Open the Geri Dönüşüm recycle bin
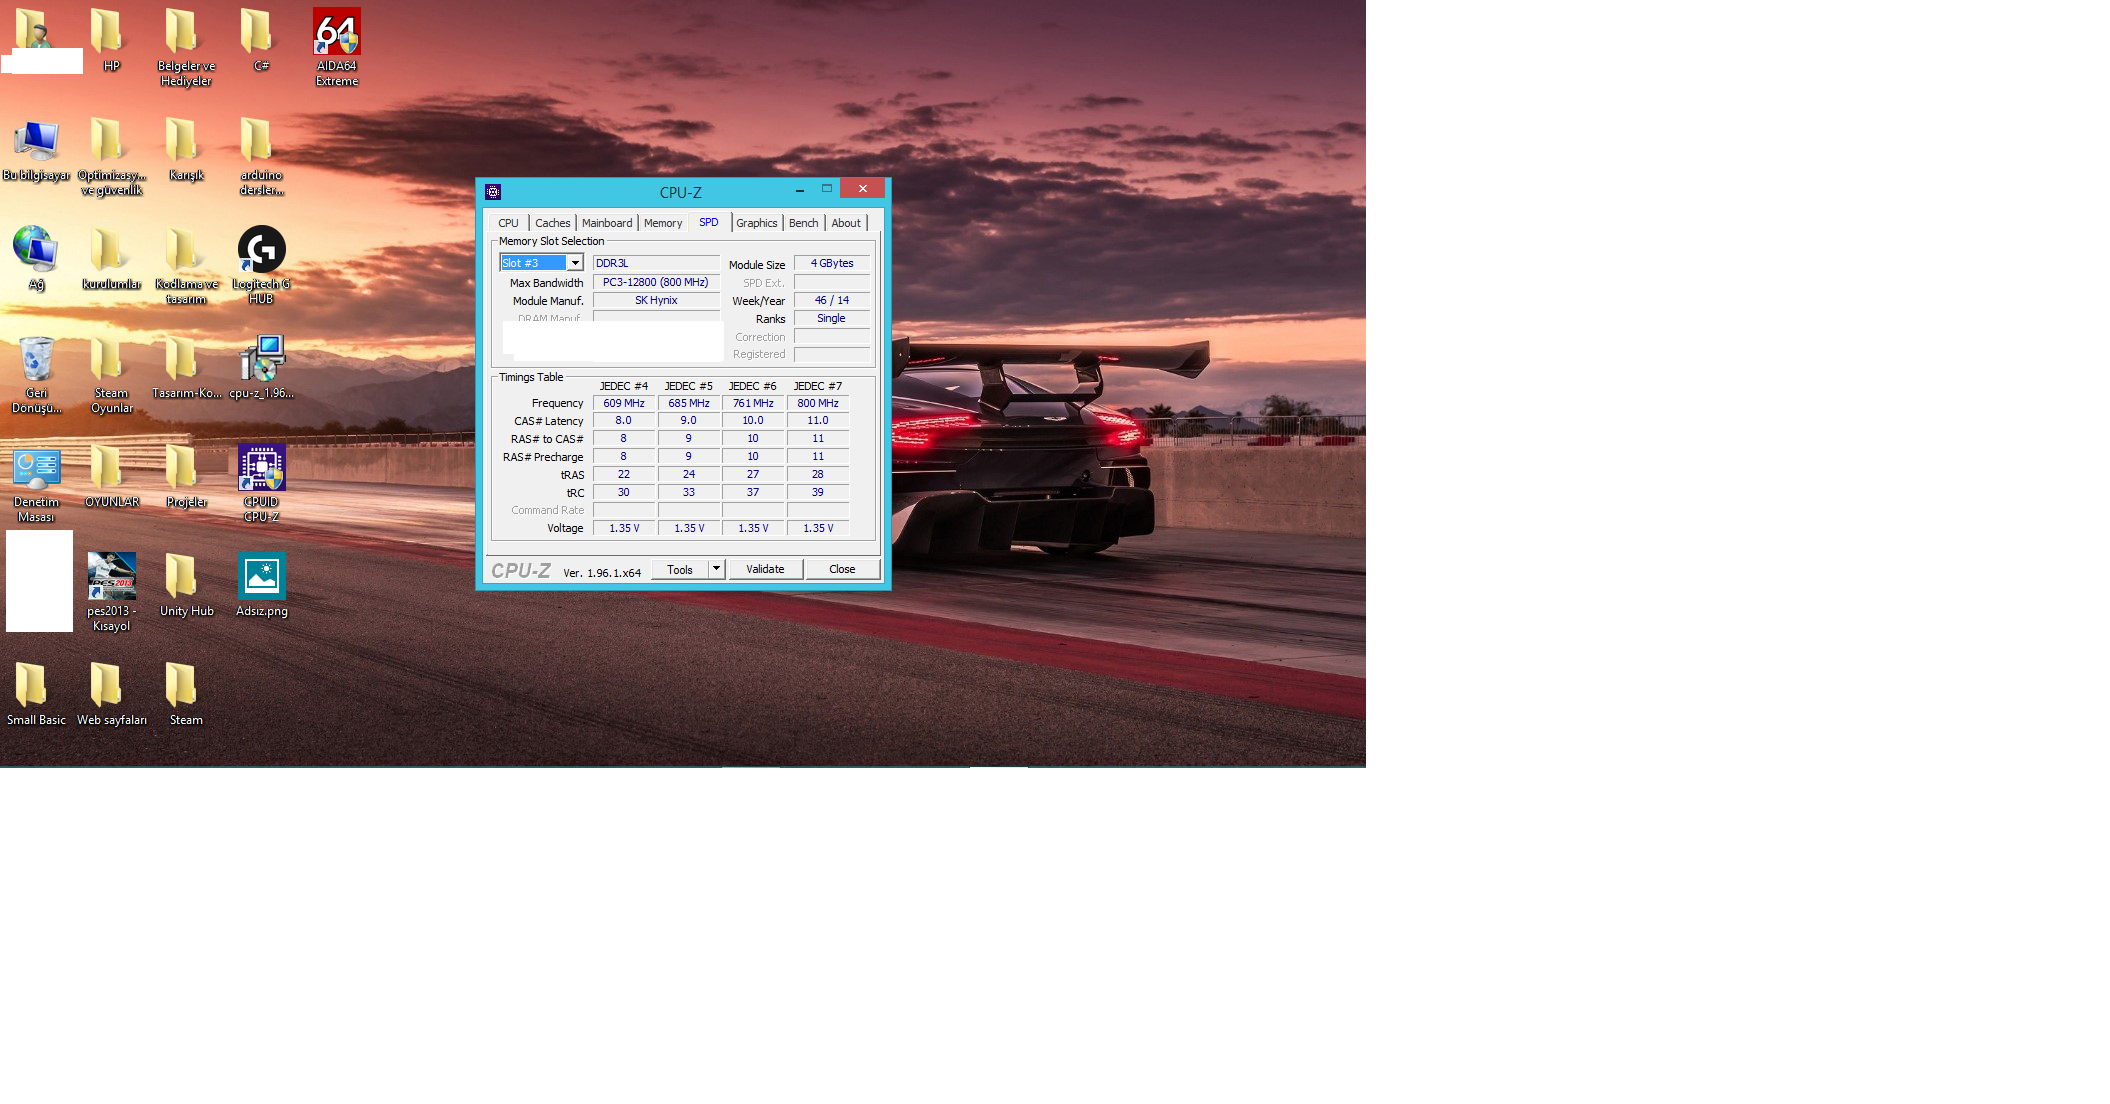 coord(36,359)
